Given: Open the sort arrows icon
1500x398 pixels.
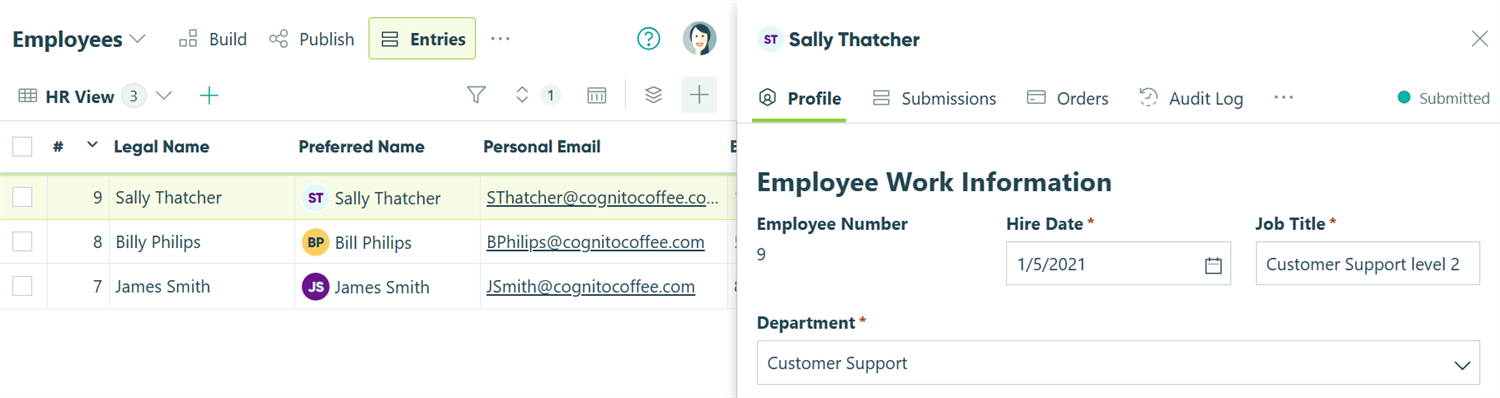Looking at the screenshot, I should click(x=522, y=95).
